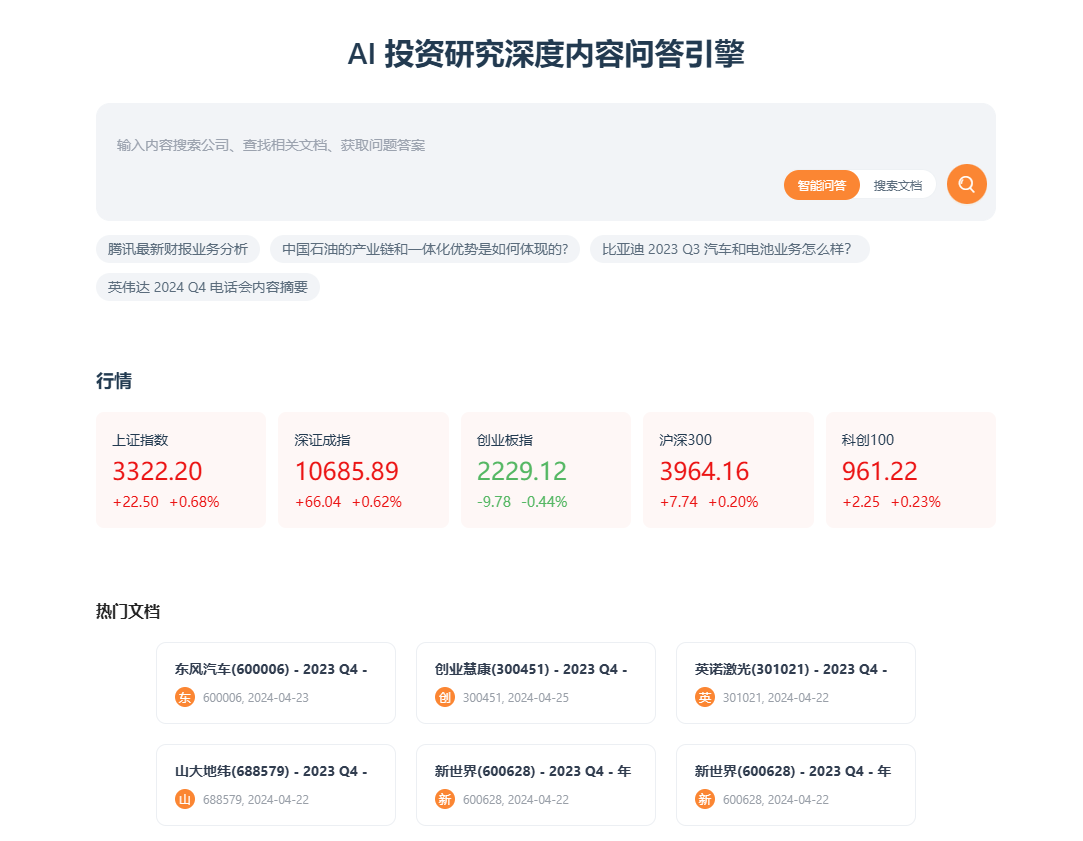The image size is (1083, 841).
Task: Open the 创业板指 market card
Action: coord(546,470)
